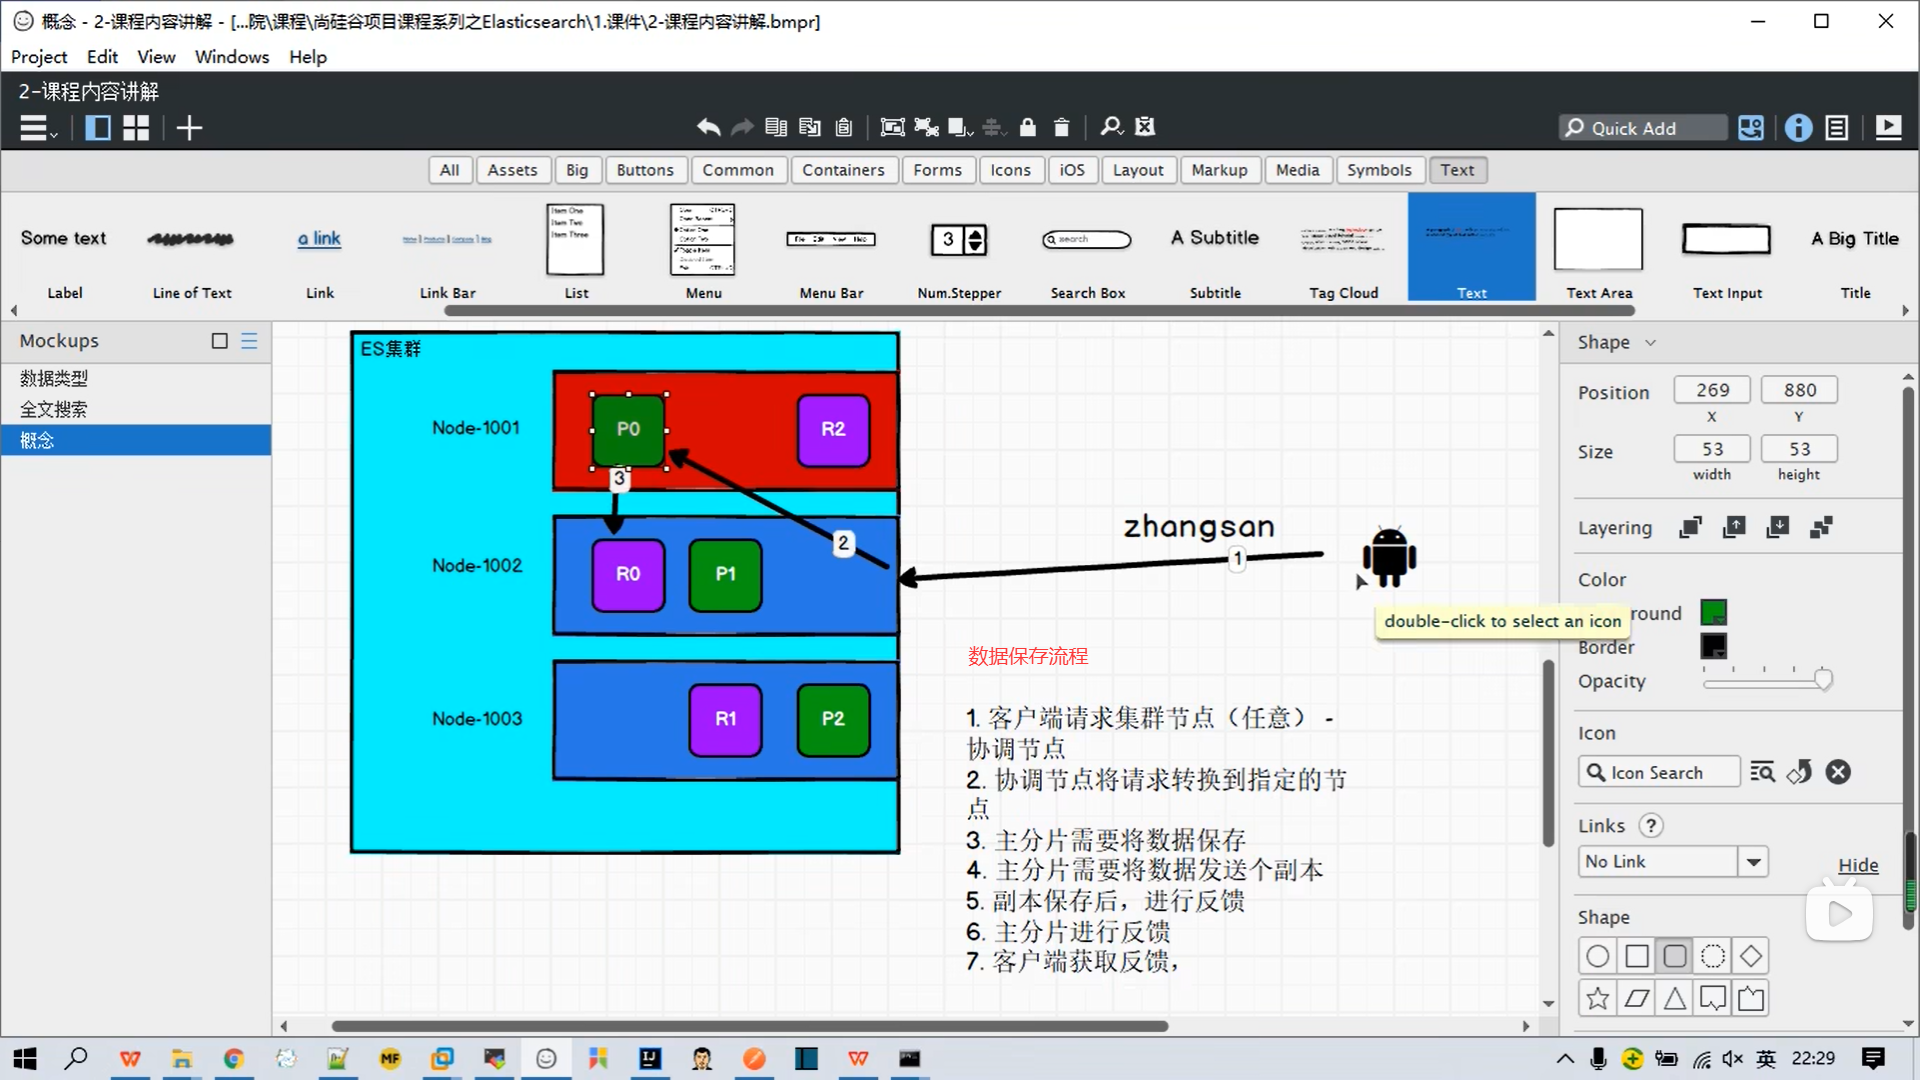Click the trash delete icon
The height and width of the screenshot is (1080, 1920).
(1061, 127)
